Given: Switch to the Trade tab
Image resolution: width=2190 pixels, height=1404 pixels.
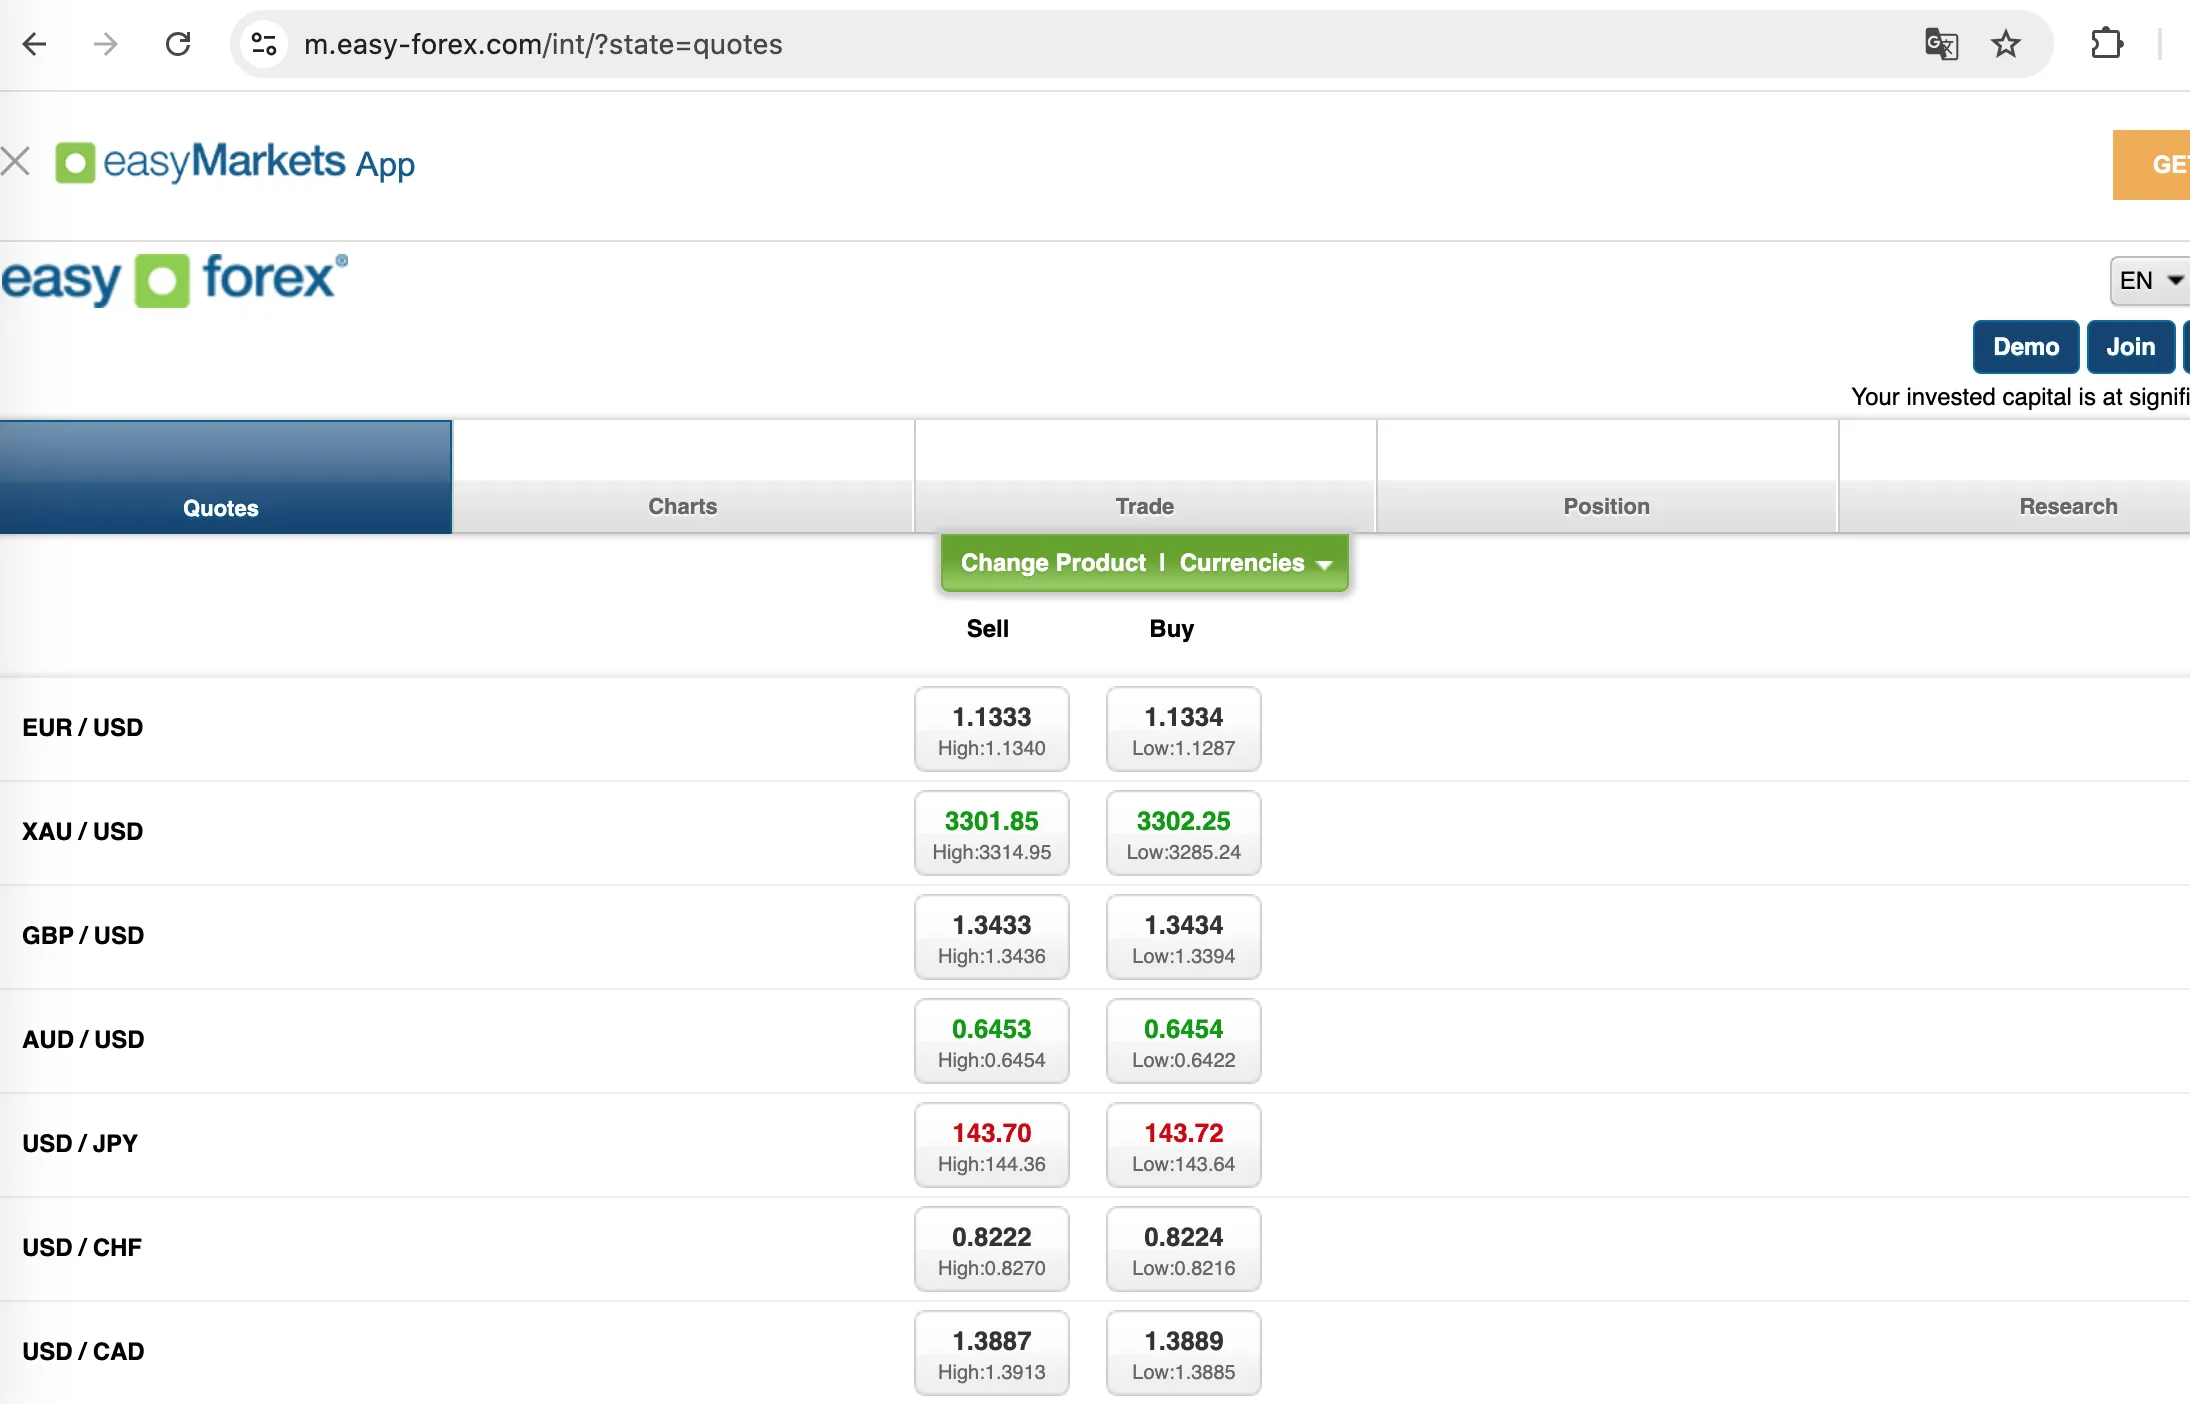Looking at the screenshot, I should [x=1145, y=477].
